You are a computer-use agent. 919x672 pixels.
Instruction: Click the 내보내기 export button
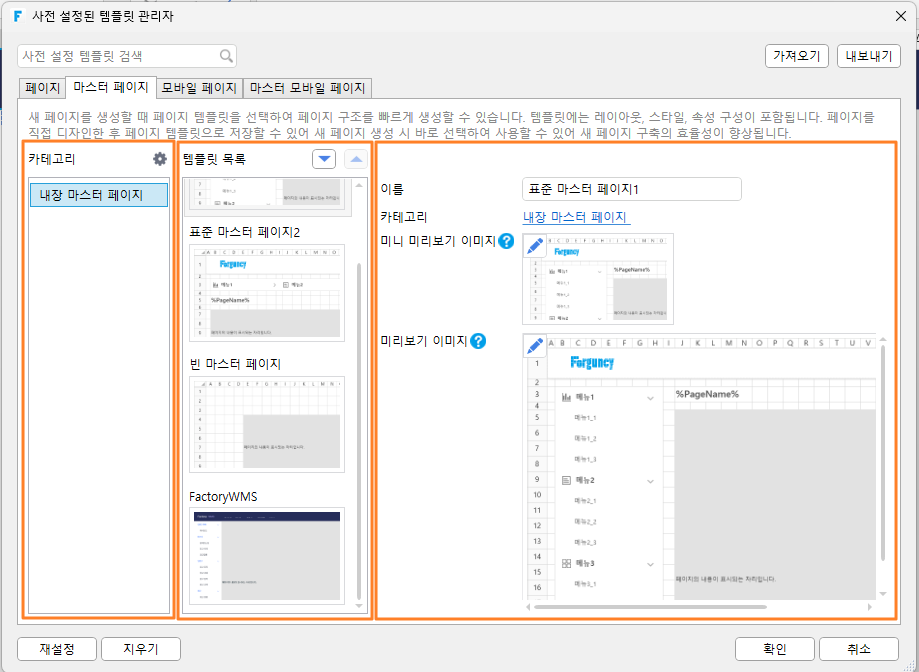pos(869,56)
